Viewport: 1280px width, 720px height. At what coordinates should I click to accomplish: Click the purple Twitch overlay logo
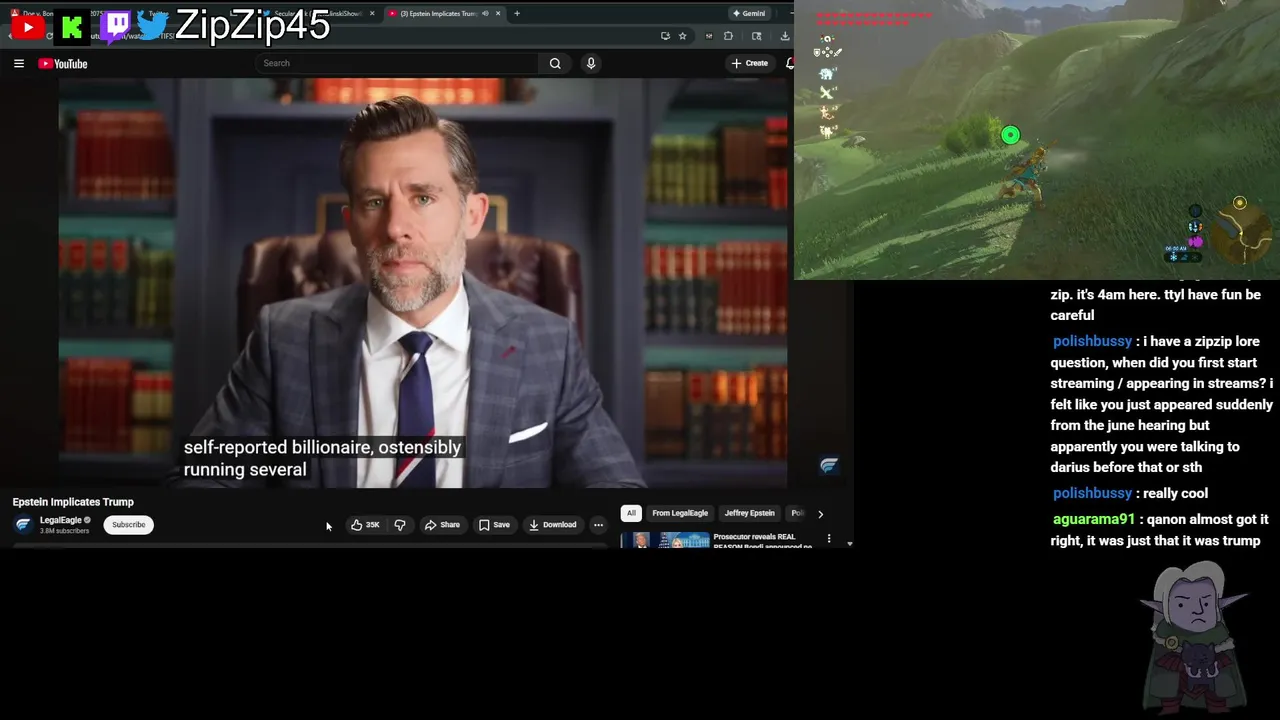(116, 26)
